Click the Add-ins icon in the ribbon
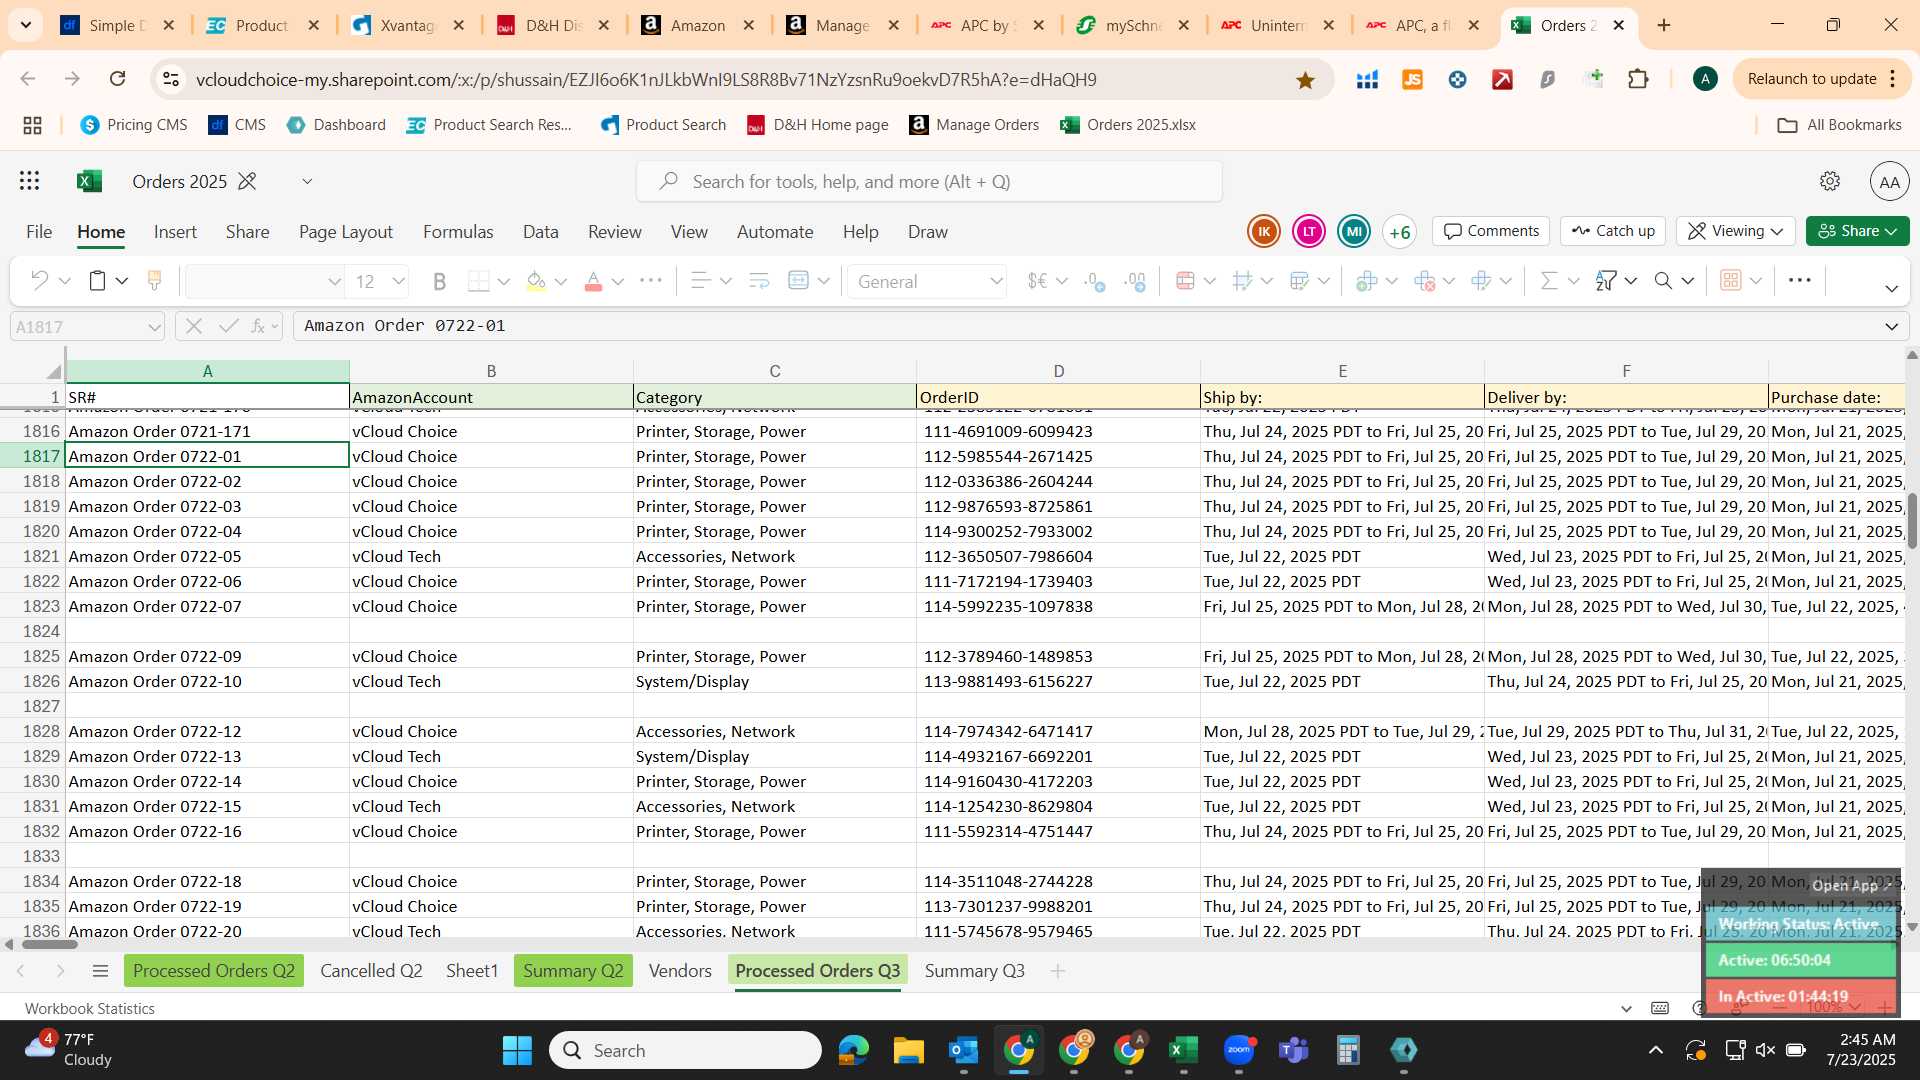1920x1080 pixels. pos(1731,281)
